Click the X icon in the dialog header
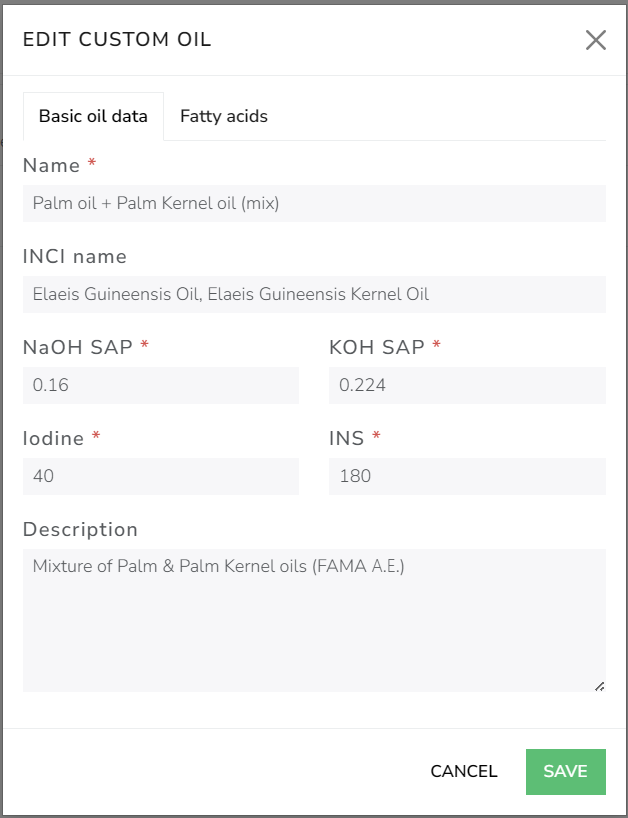Image resolution: width=628 pixels, height=818 pixels. (596, 40)
